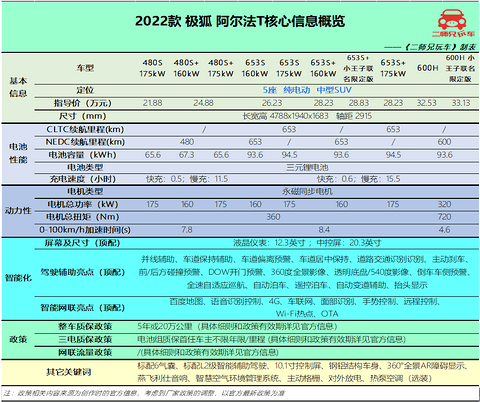Screen dimensions: 480x402
Task: Click the 600H model column header
Action: [427, 68]
